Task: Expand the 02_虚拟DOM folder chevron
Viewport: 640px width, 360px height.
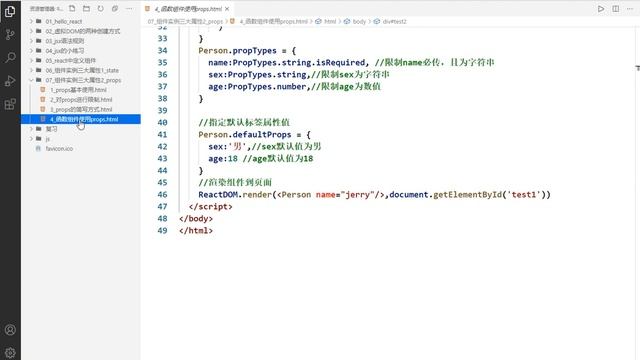Action: pos(31,31)
